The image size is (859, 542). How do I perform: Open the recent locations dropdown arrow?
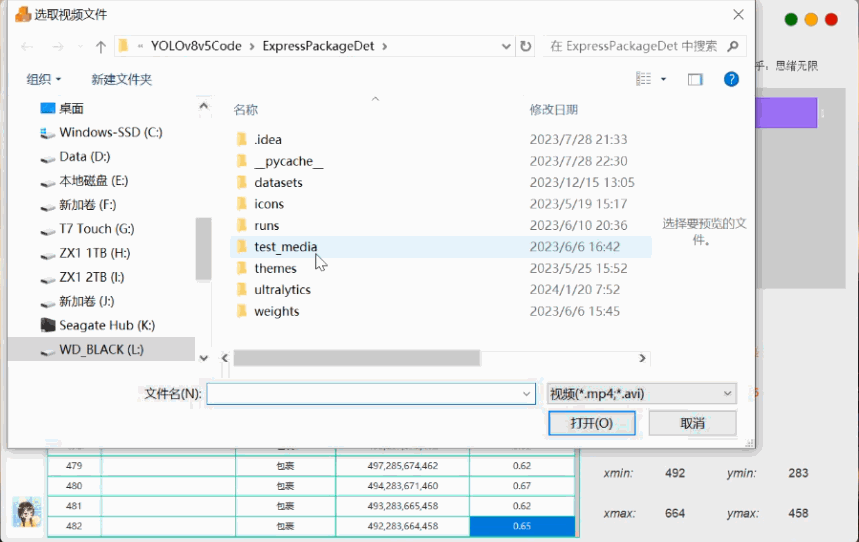[x=80, y=47]
